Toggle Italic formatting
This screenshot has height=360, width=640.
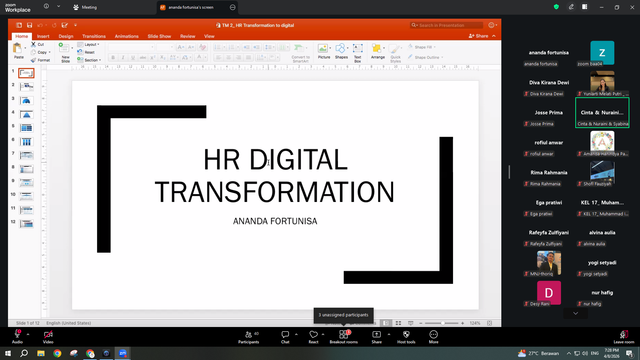tap(123, 58)
